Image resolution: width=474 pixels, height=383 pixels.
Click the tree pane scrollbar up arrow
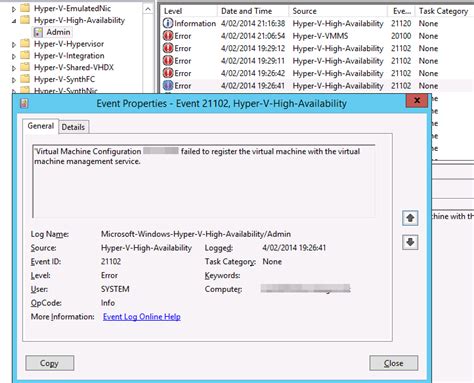point(148,9)
